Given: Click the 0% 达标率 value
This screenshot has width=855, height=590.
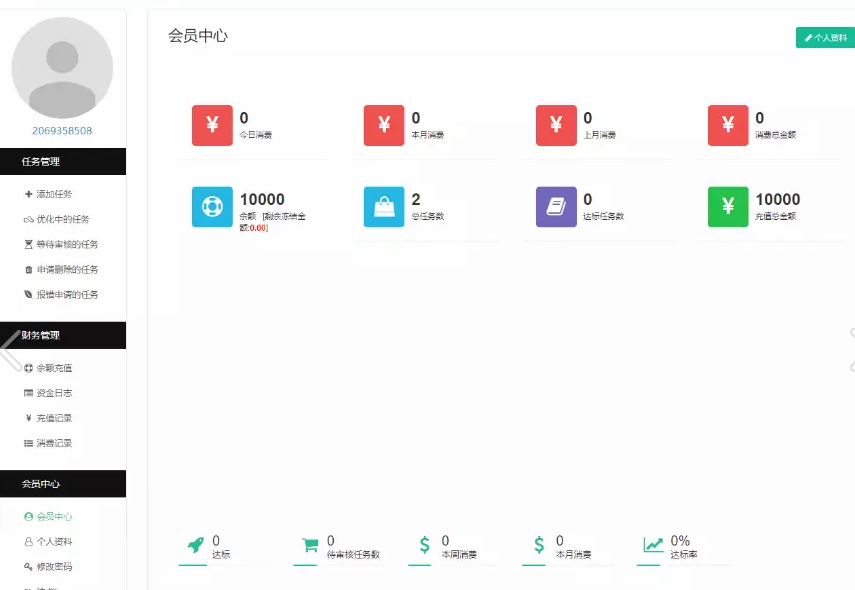Looking at the screenshot, I should point(680,540).
